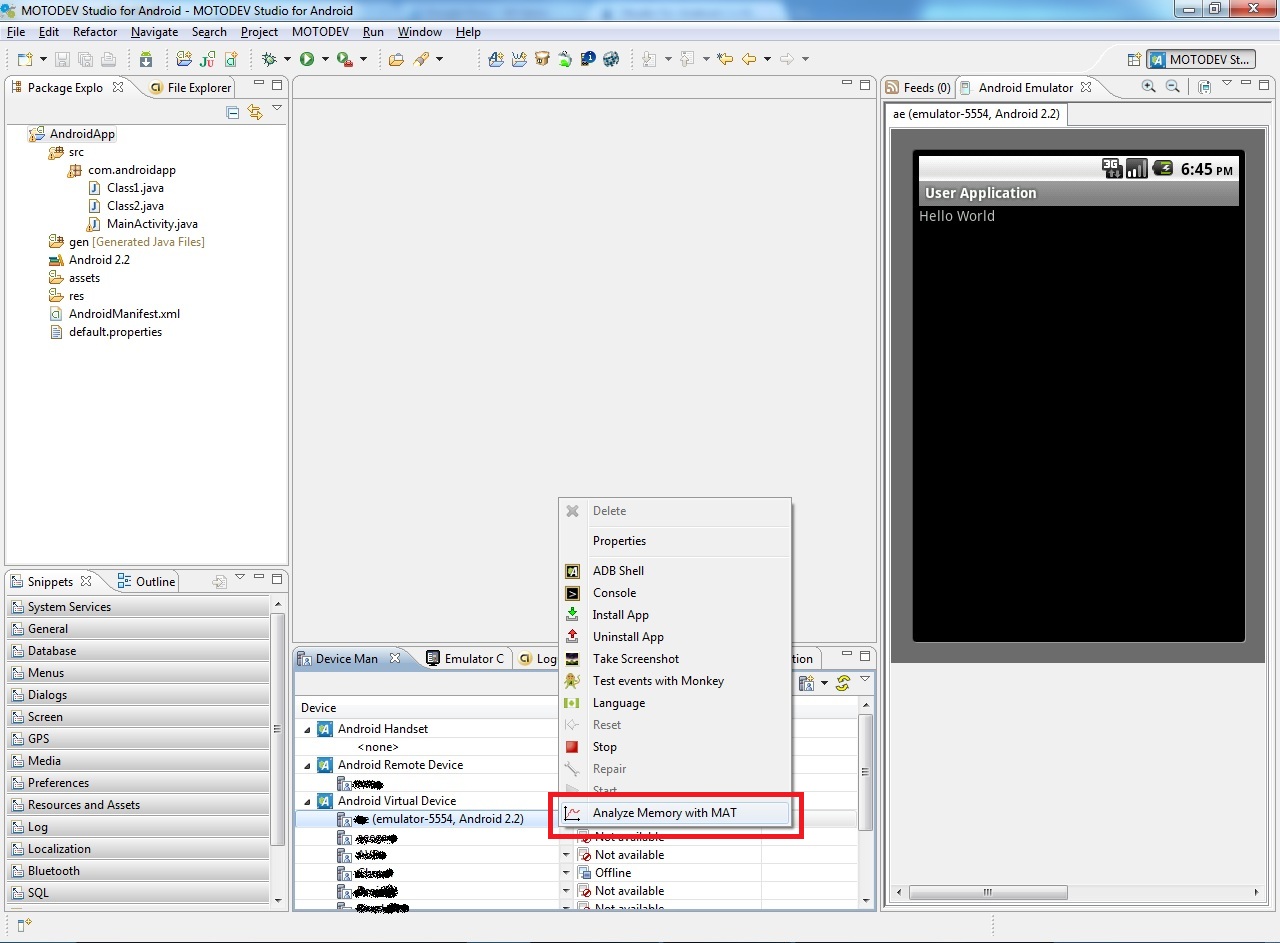Switch to the Outline tab

[146, 581]
